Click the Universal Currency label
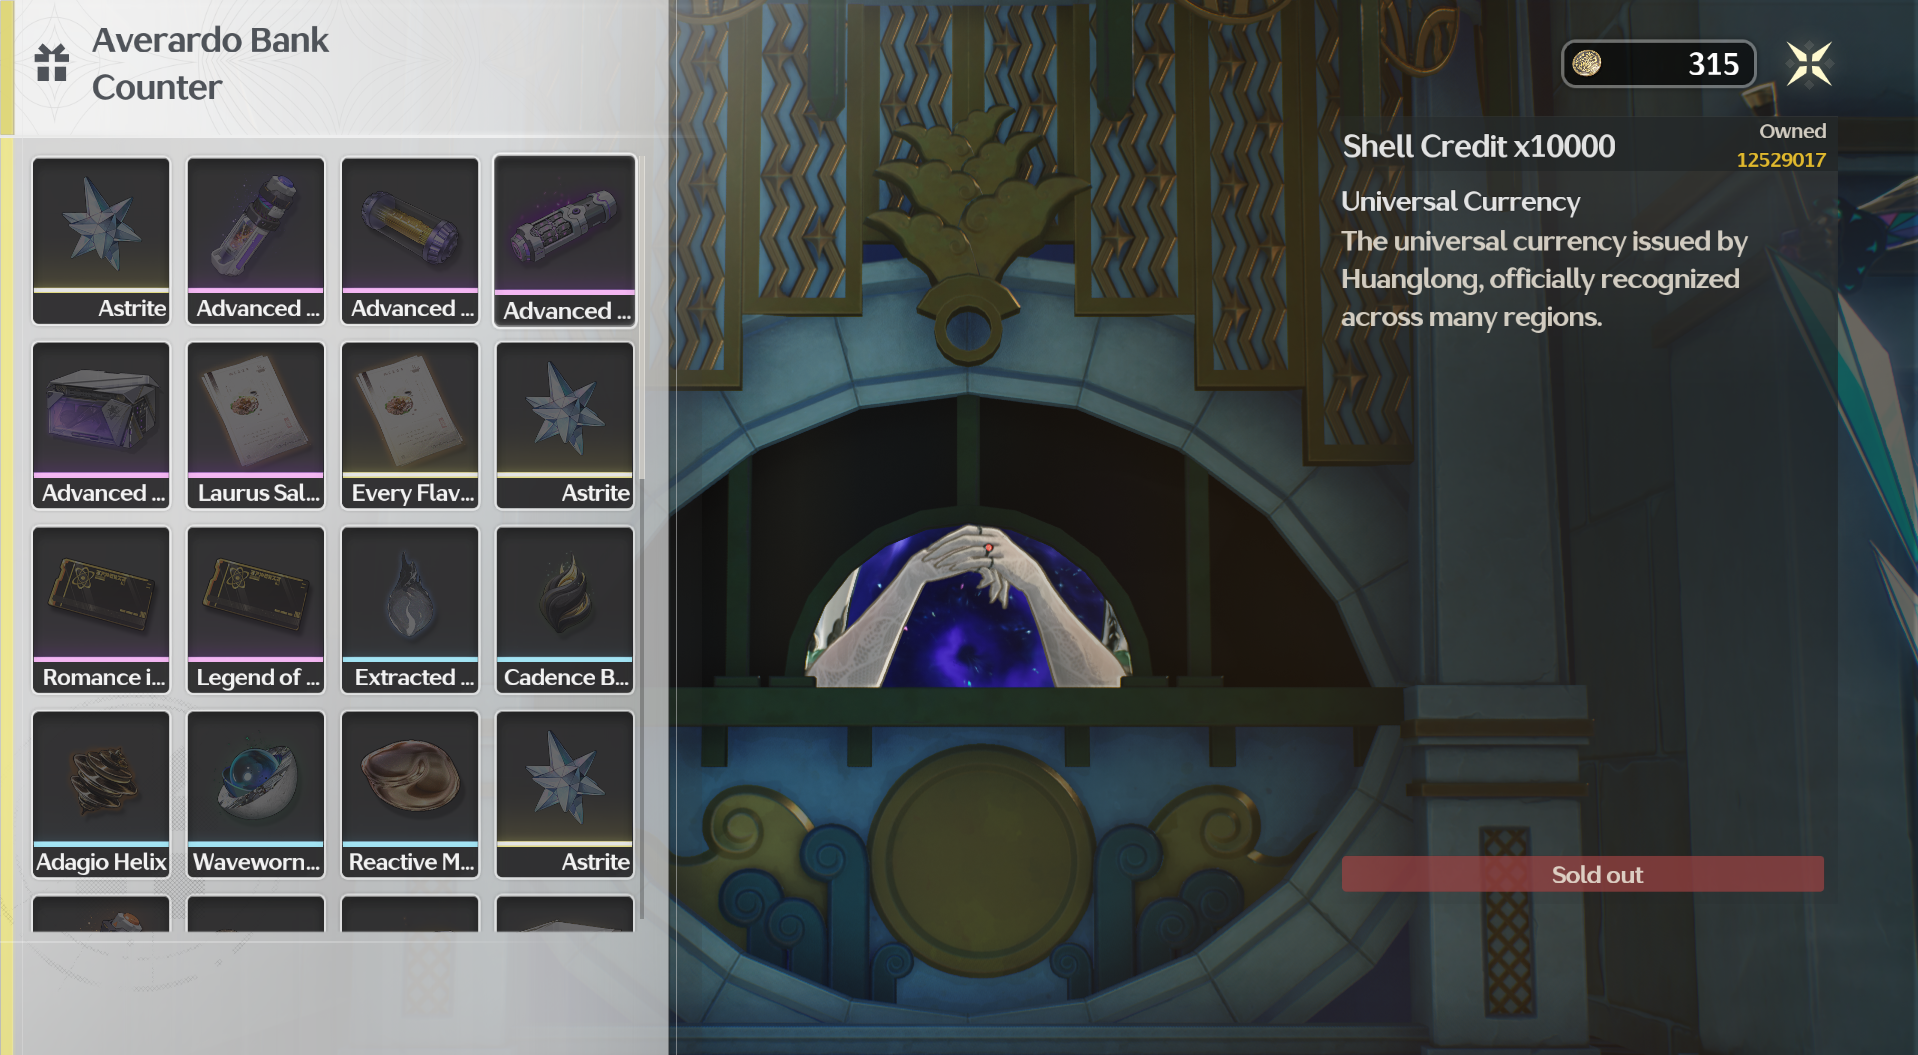 (x=1460, y=201)
